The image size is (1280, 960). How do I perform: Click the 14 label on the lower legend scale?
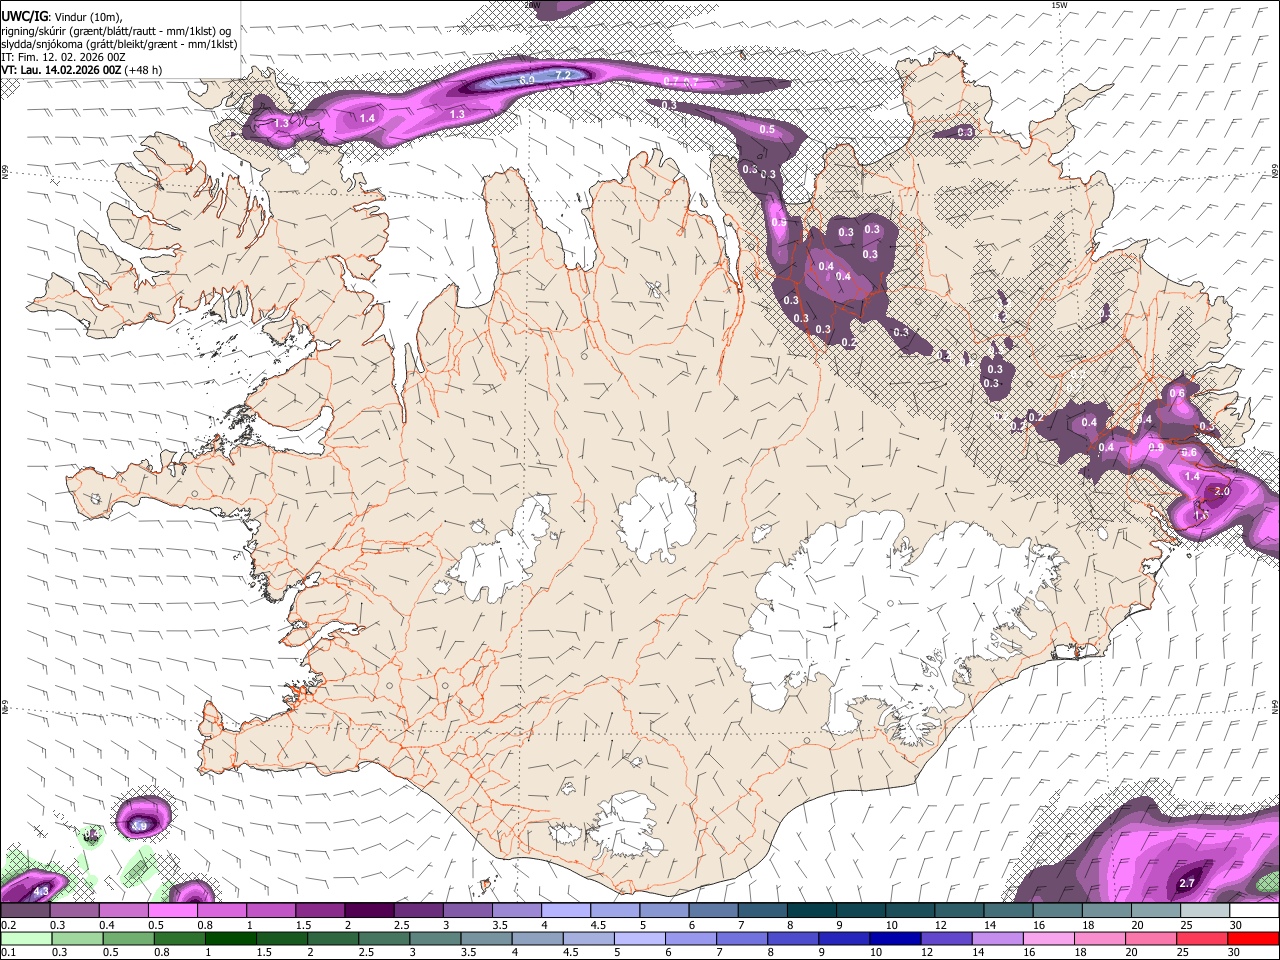(x=978, y=951)
